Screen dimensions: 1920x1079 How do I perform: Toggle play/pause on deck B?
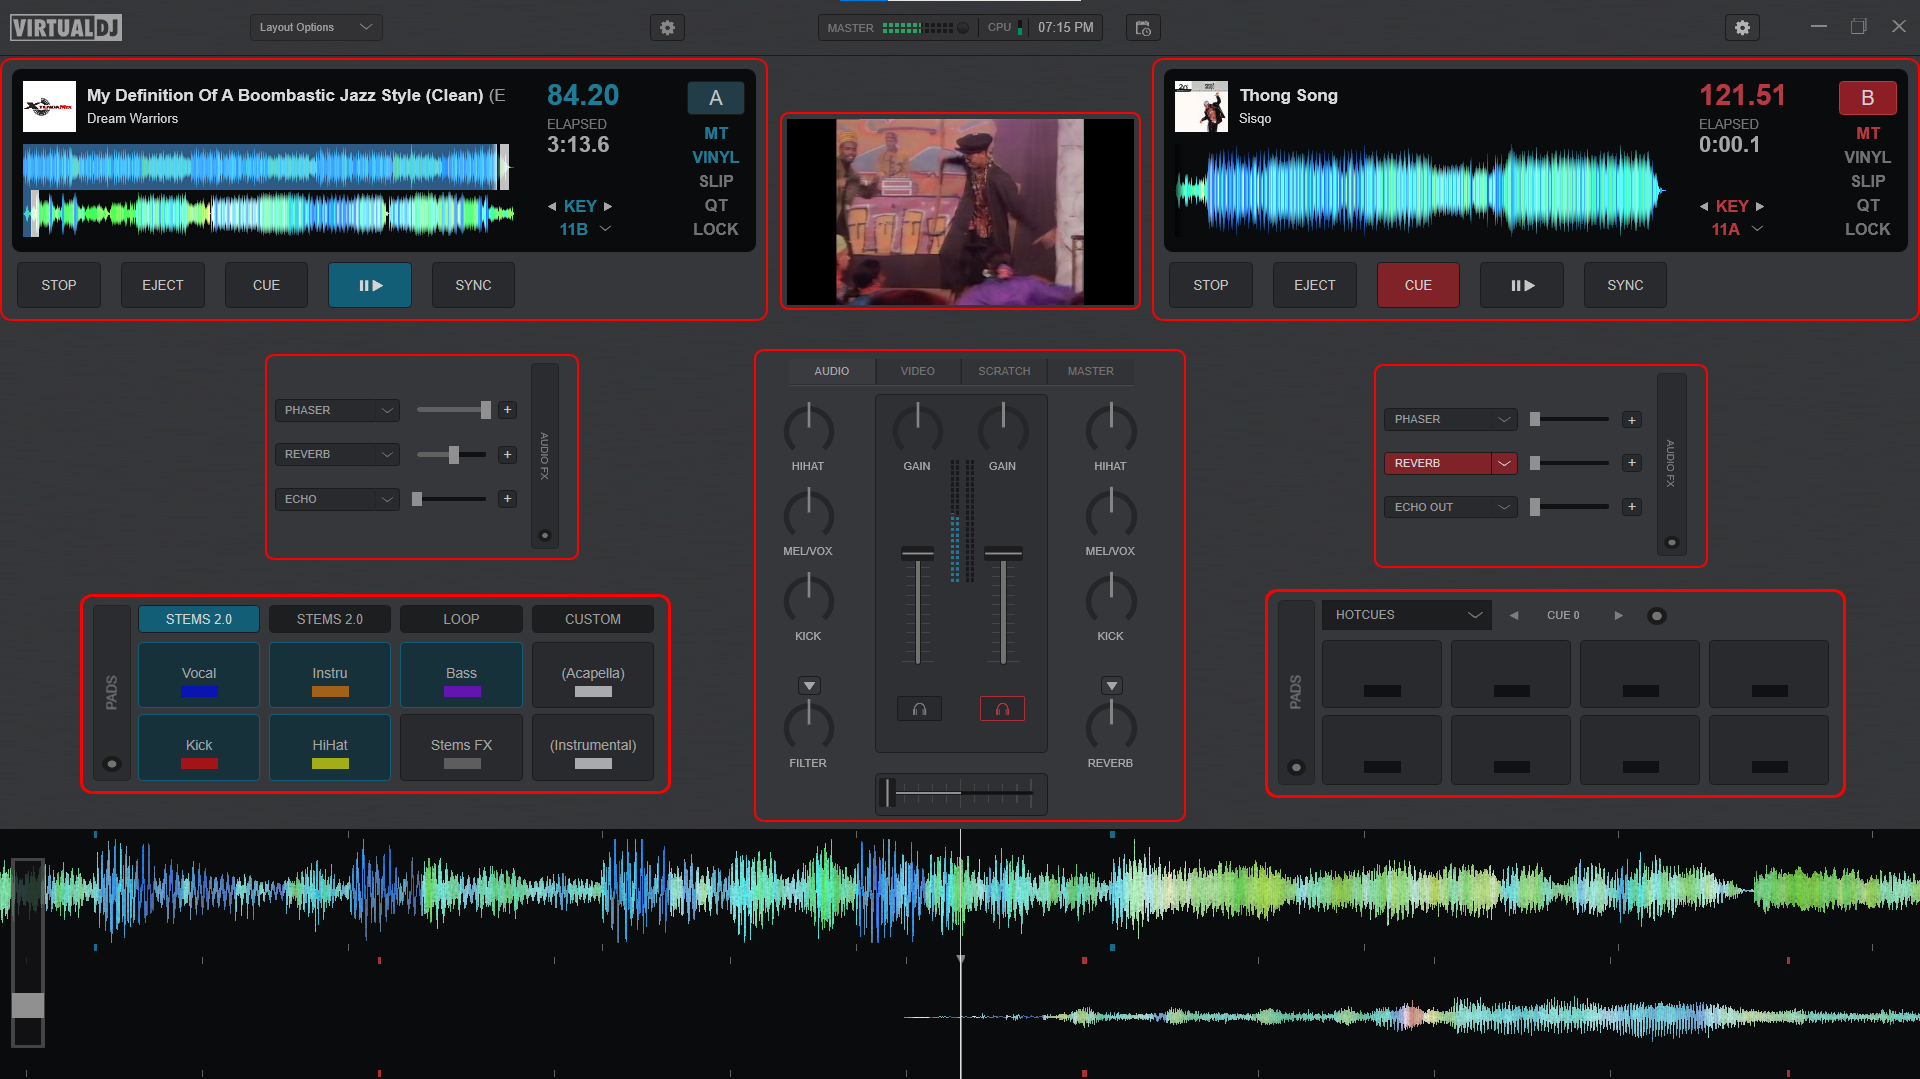click(1522, 285)
